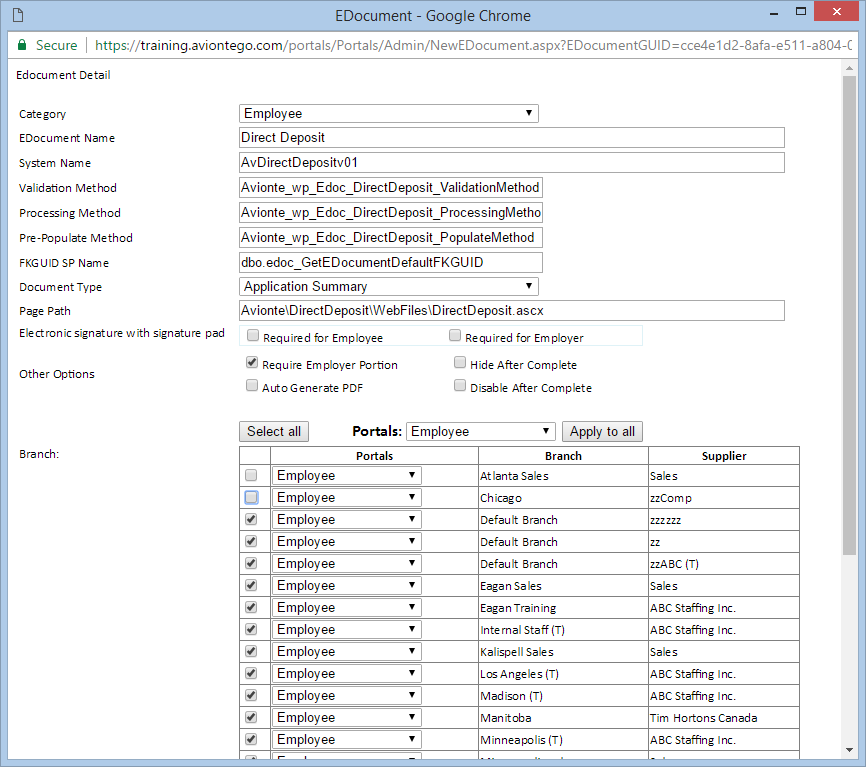The width and height of the screenshot is (866, 767).
Task: Check Required for Employee signature box
Action: click(x=253, y=335)
